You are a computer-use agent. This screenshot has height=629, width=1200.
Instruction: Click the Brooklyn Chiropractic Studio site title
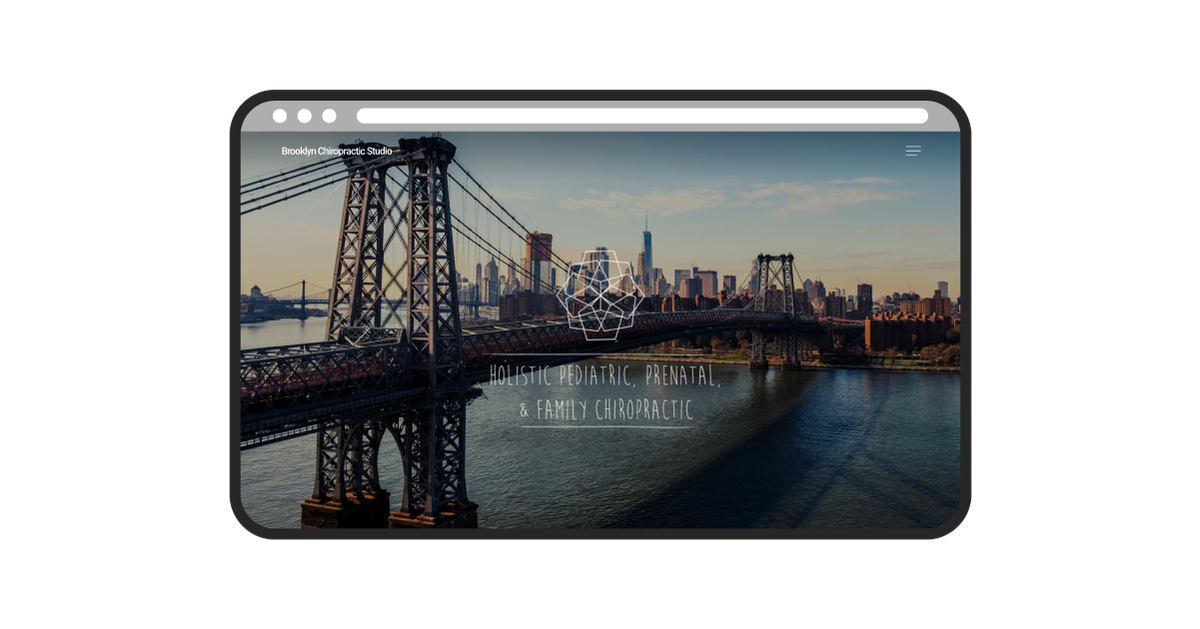point(337,151)
